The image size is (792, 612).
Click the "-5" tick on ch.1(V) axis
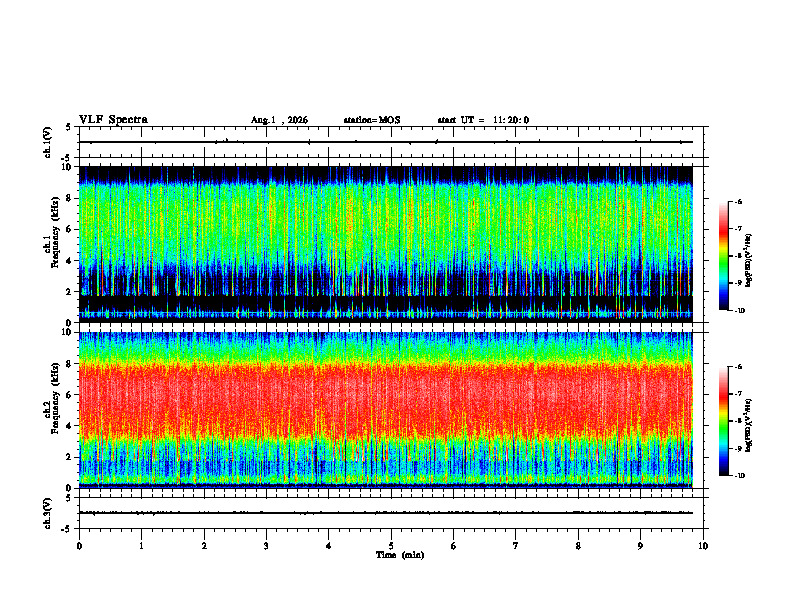pos(67,158)
